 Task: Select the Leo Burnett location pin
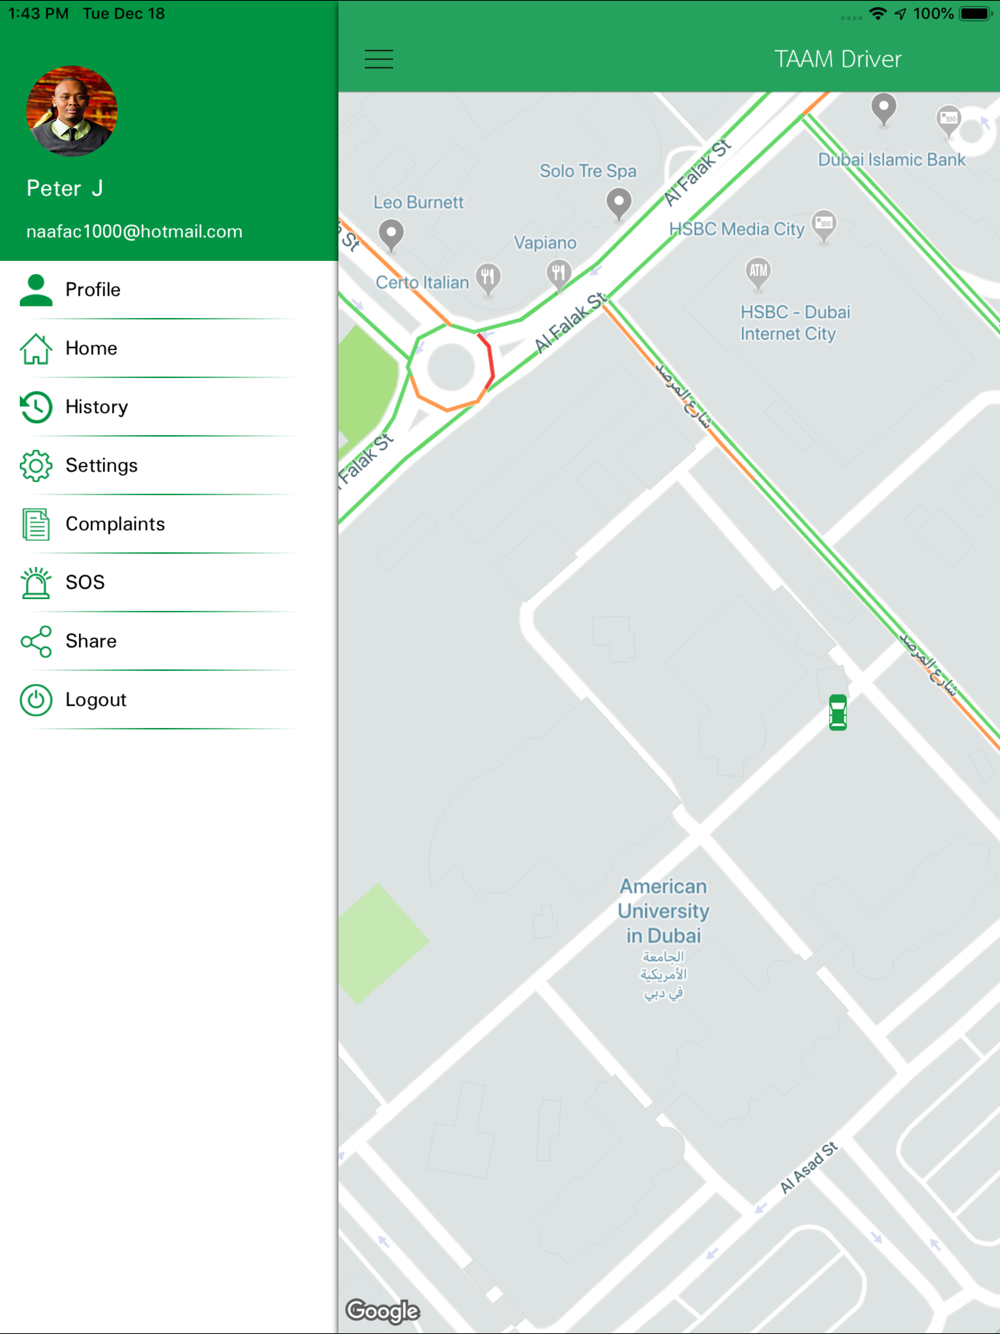click(x=391, y=235)
